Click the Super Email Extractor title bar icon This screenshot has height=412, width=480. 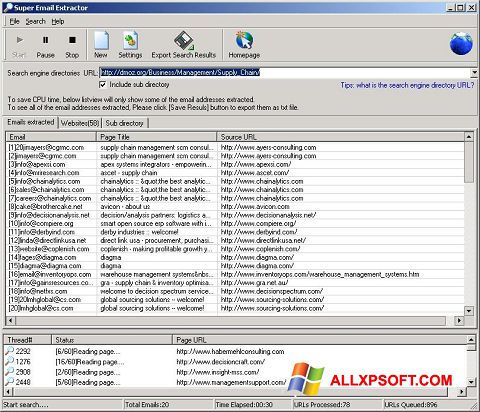pos(8,7)
